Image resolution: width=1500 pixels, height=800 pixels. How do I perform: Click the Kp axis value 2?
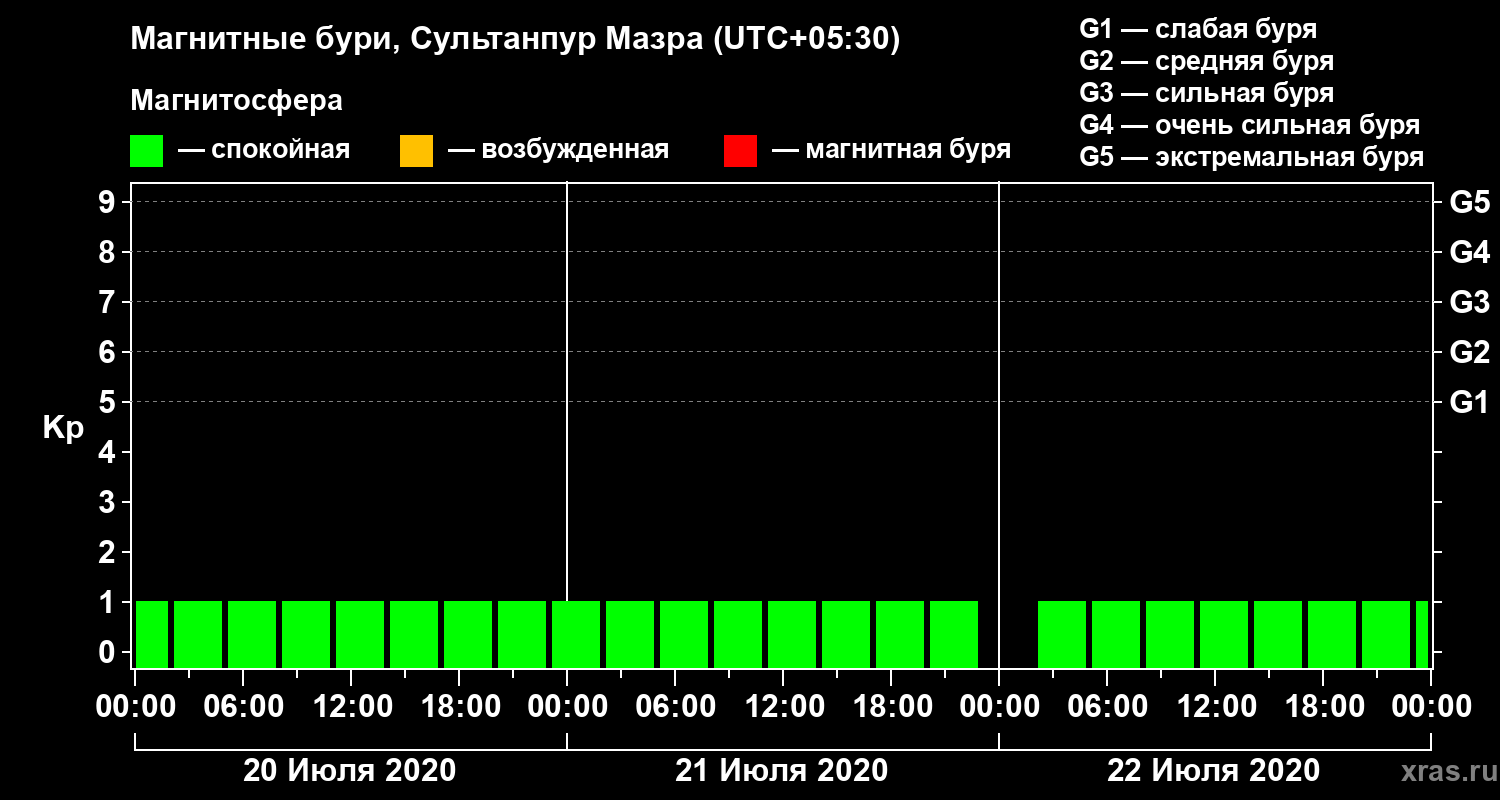tap(109, 552)
